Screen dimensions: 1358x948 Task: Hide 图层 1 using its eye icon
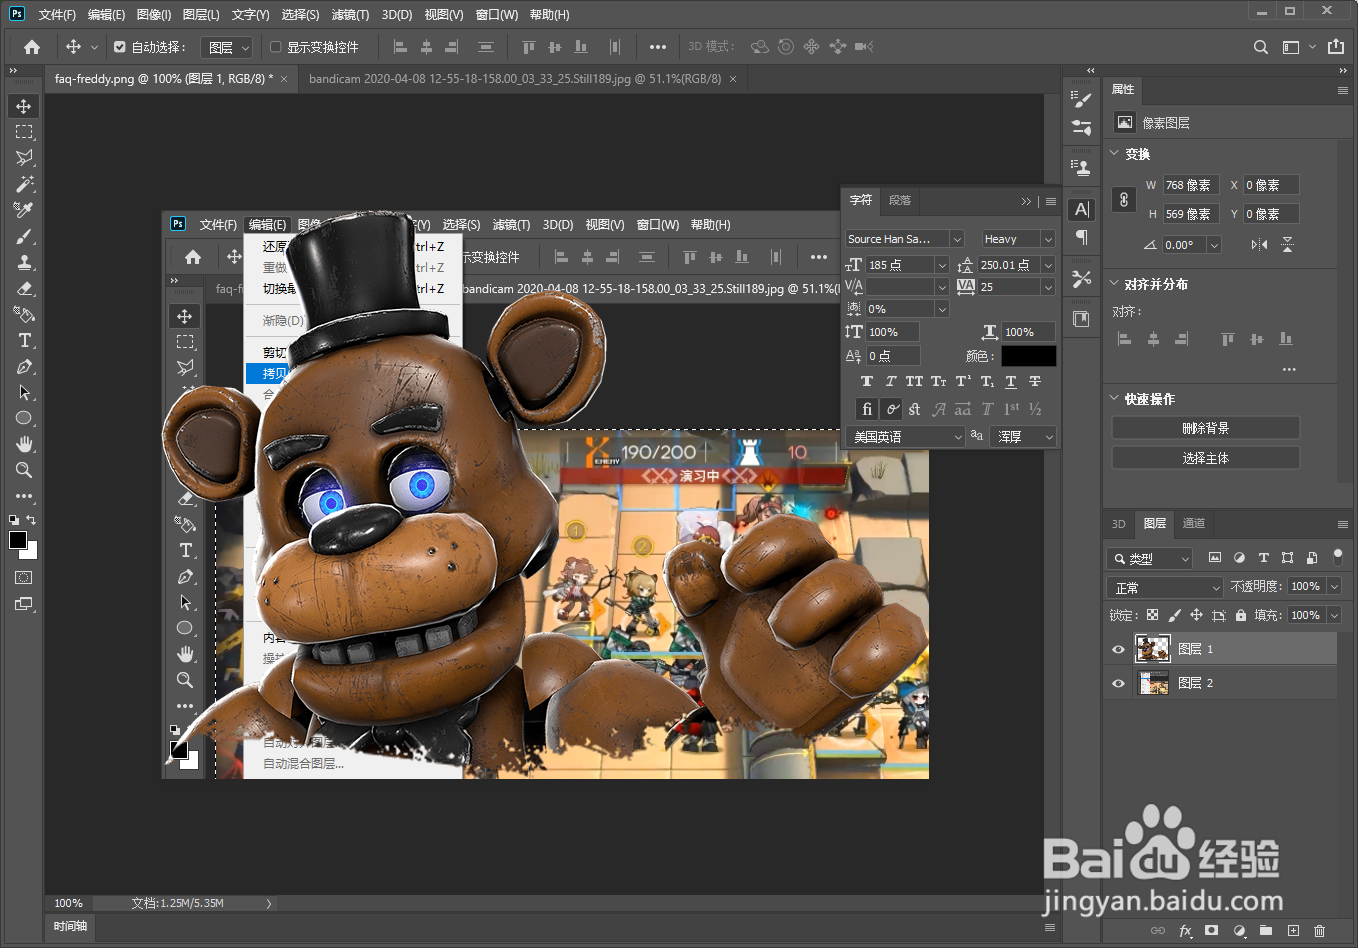[1118, 649]
